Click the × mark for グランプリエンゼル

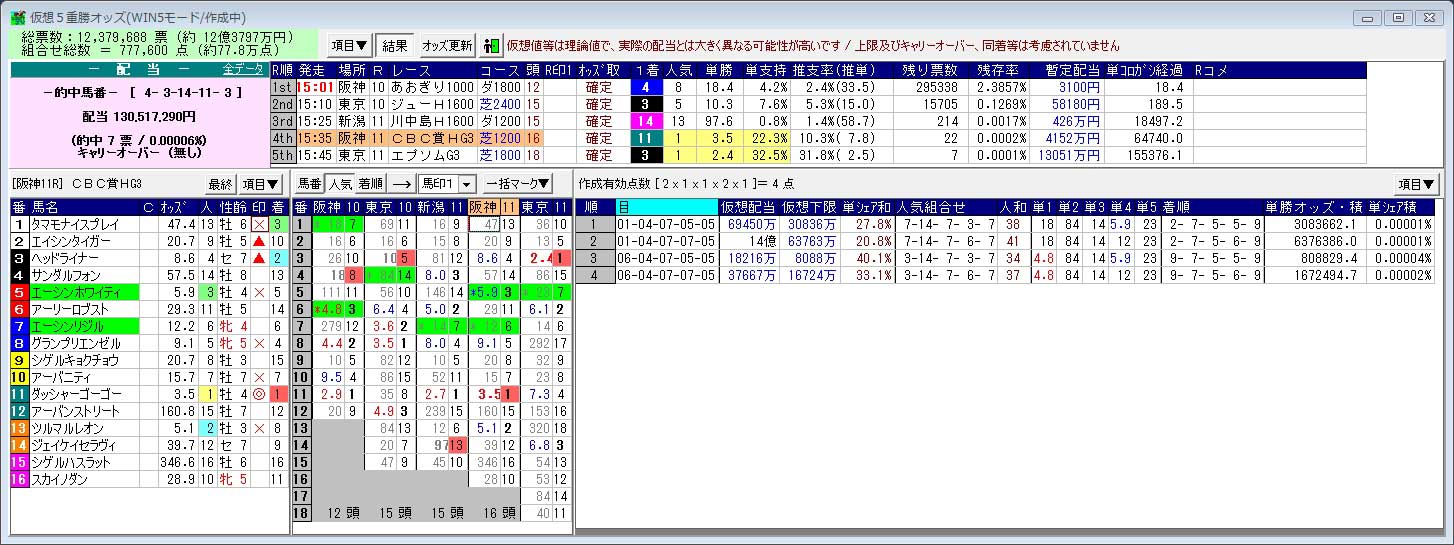(x=260, y=344)
